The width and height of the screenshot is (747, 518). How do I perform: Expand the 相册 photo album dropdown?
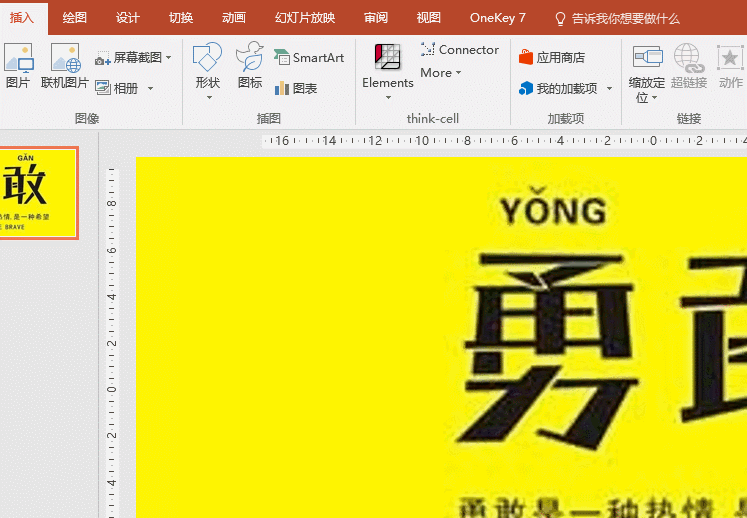[150, 88]
